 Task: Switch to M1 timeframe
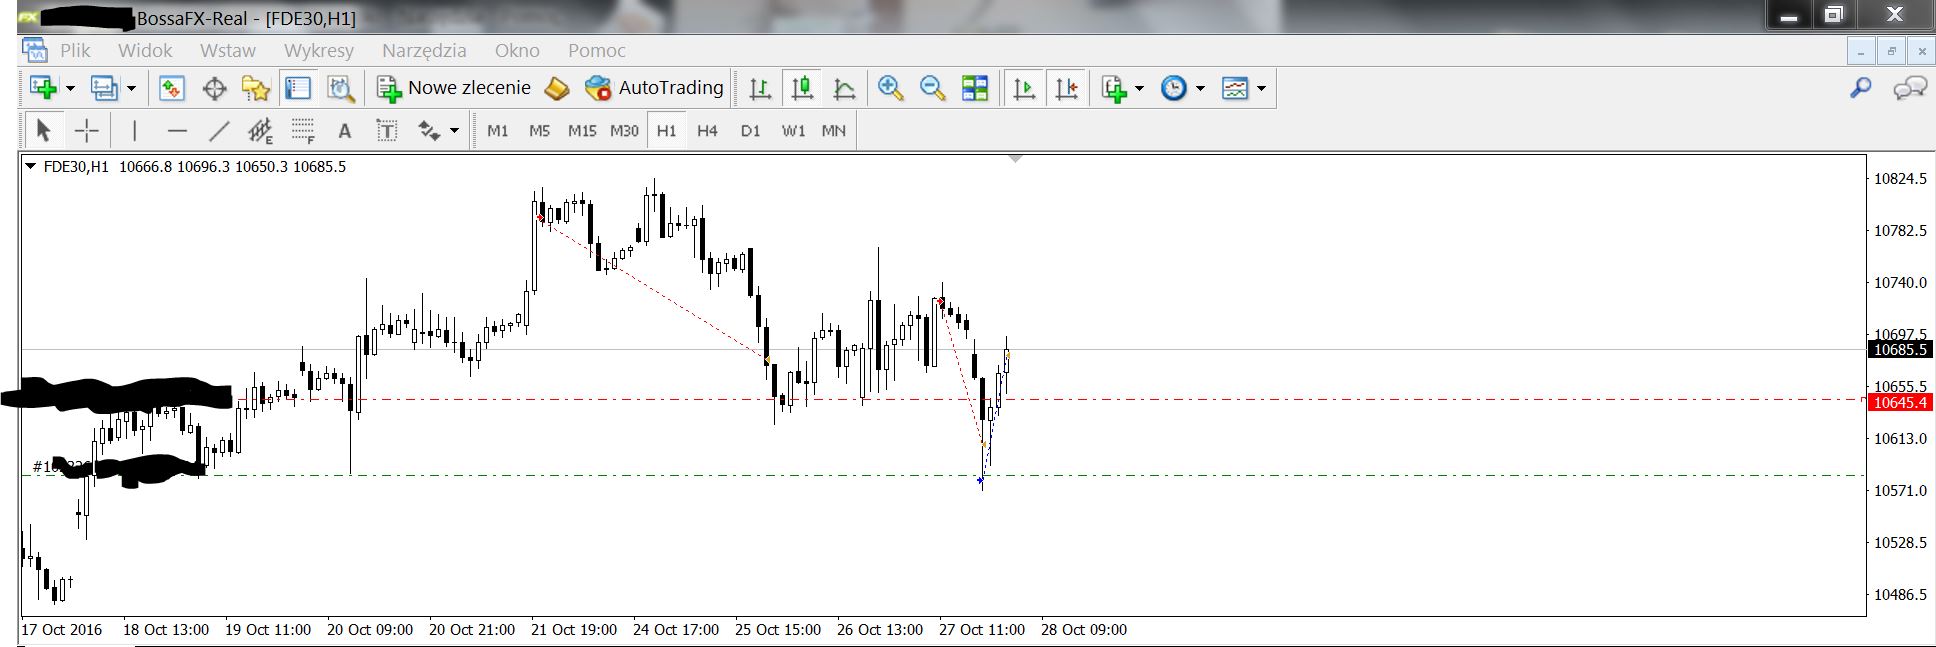coord(498,131)
